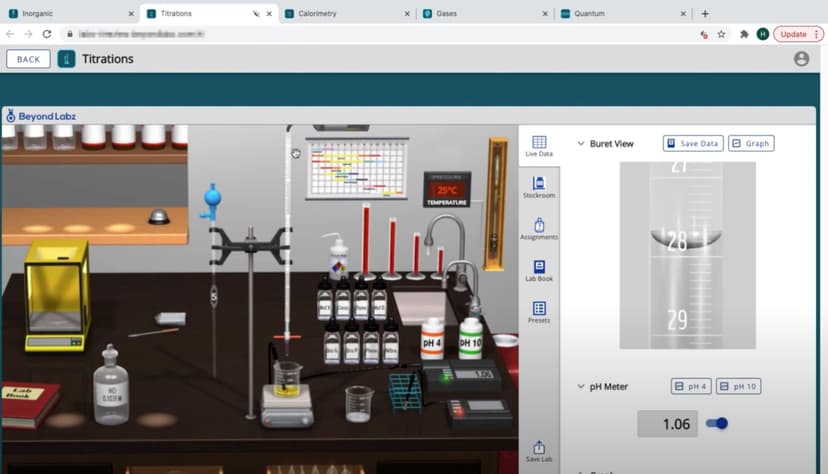Calibrate with the pH 10 button
Image resolution: width=828 pixels, height=474 pixels.
(x=738, y=386)
